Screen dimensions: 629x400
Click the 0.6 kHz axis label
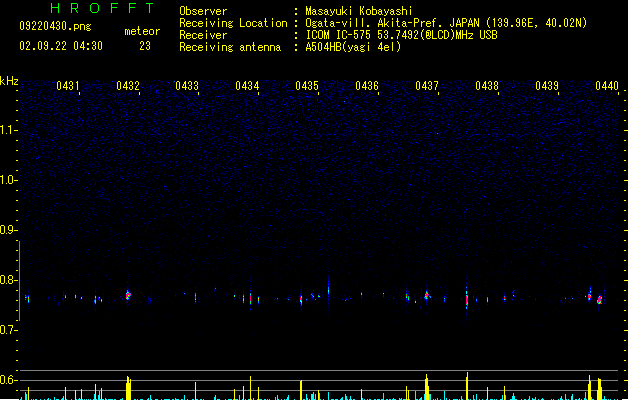[x=8, y=380]
